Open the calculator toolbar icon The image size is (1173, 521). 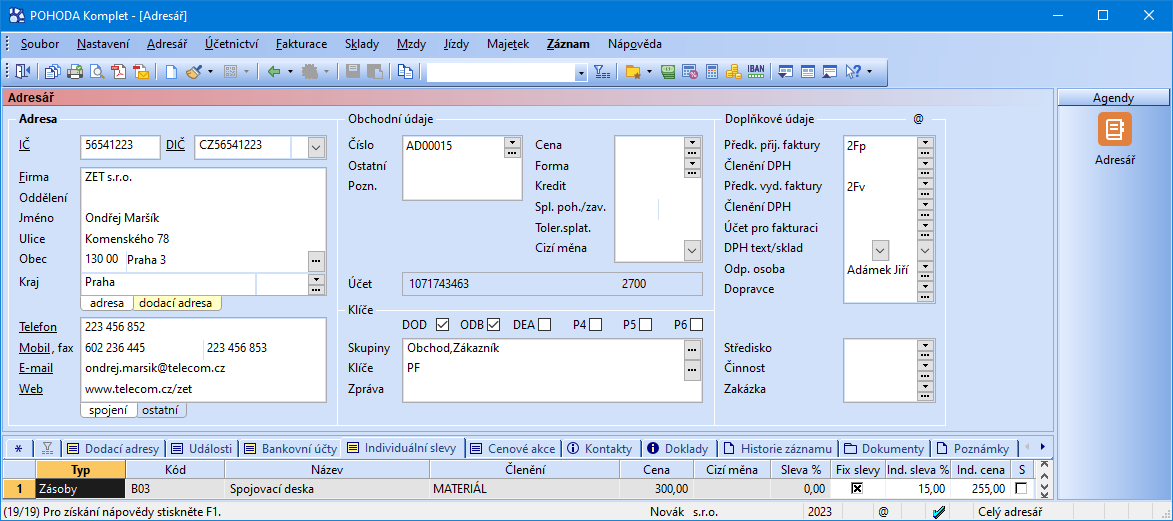pos(712,72)
